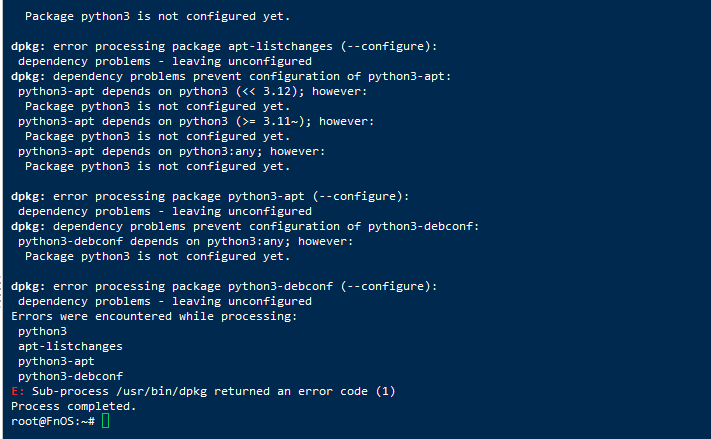Click the green cursor block at prompt
711x439 pixels.
[106, 421]
